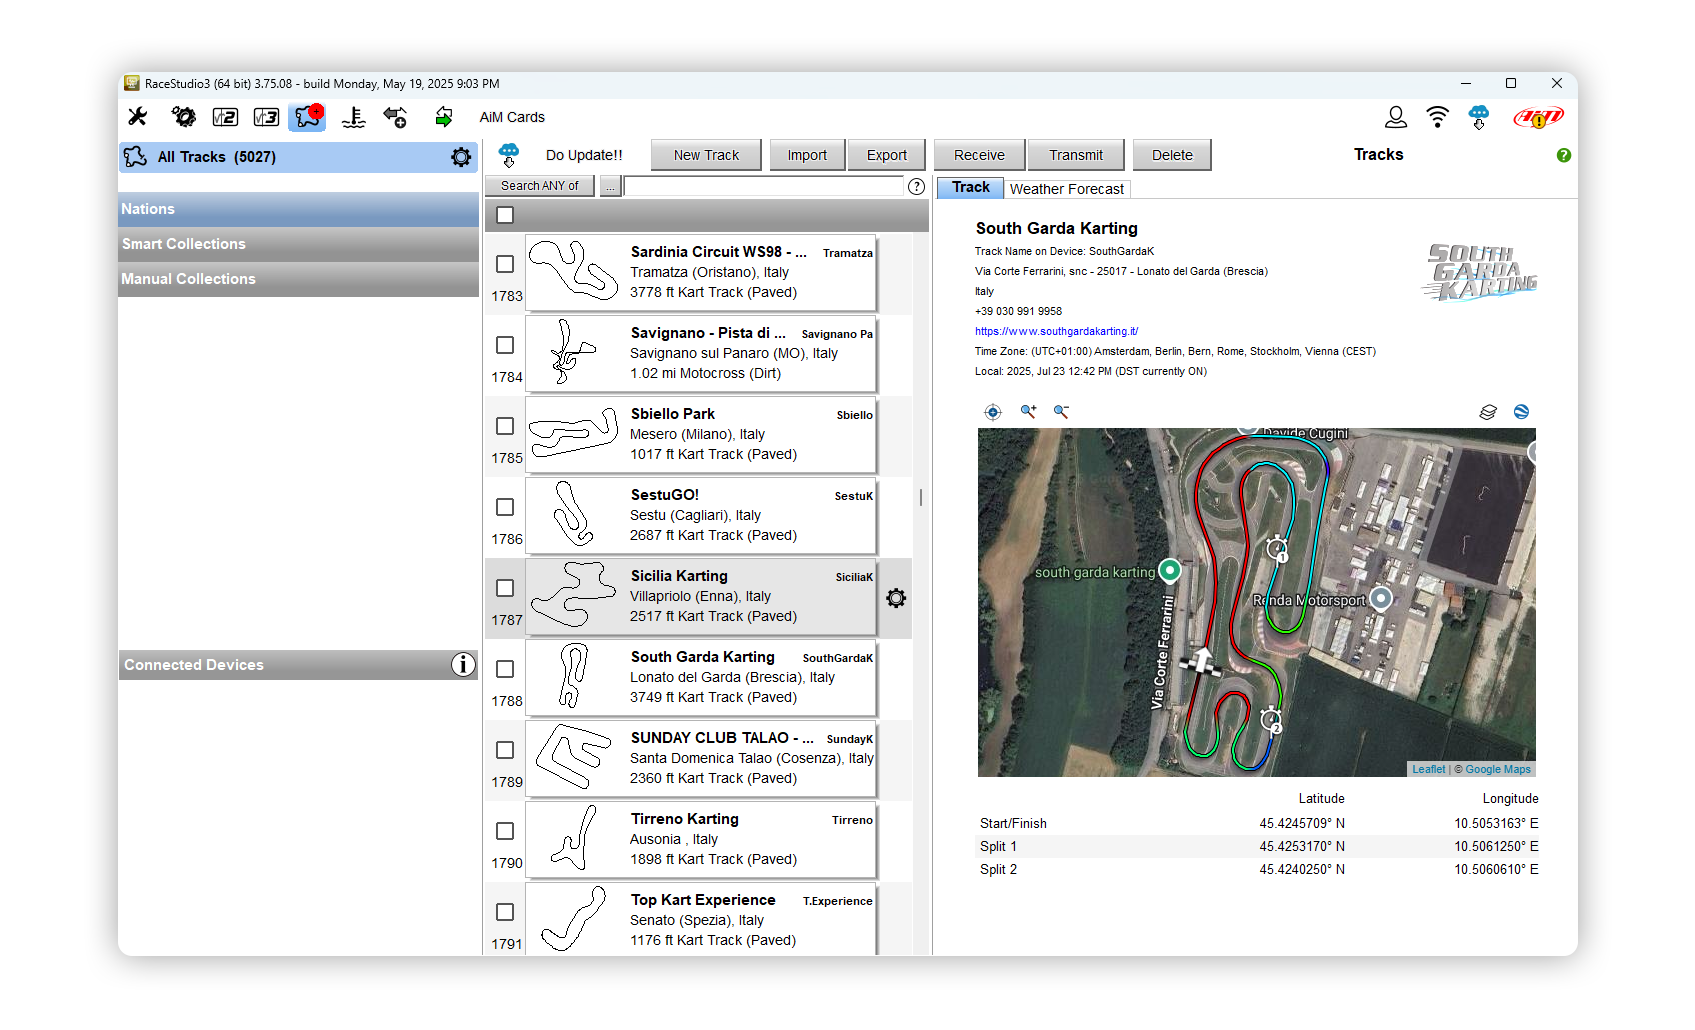Click Do Update!!
The height and width of the screenshot is (1030, 1695).
(x=584, y=155)
